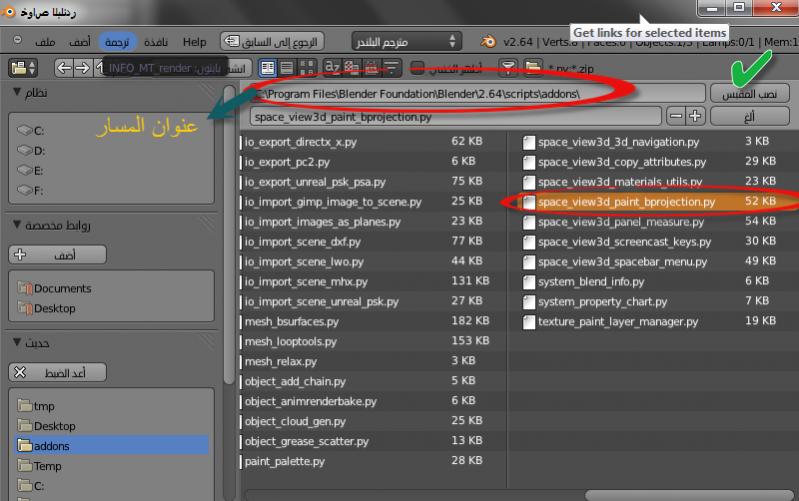
Task: Click the نصب المقبس install button
Action: coord(750,94)
